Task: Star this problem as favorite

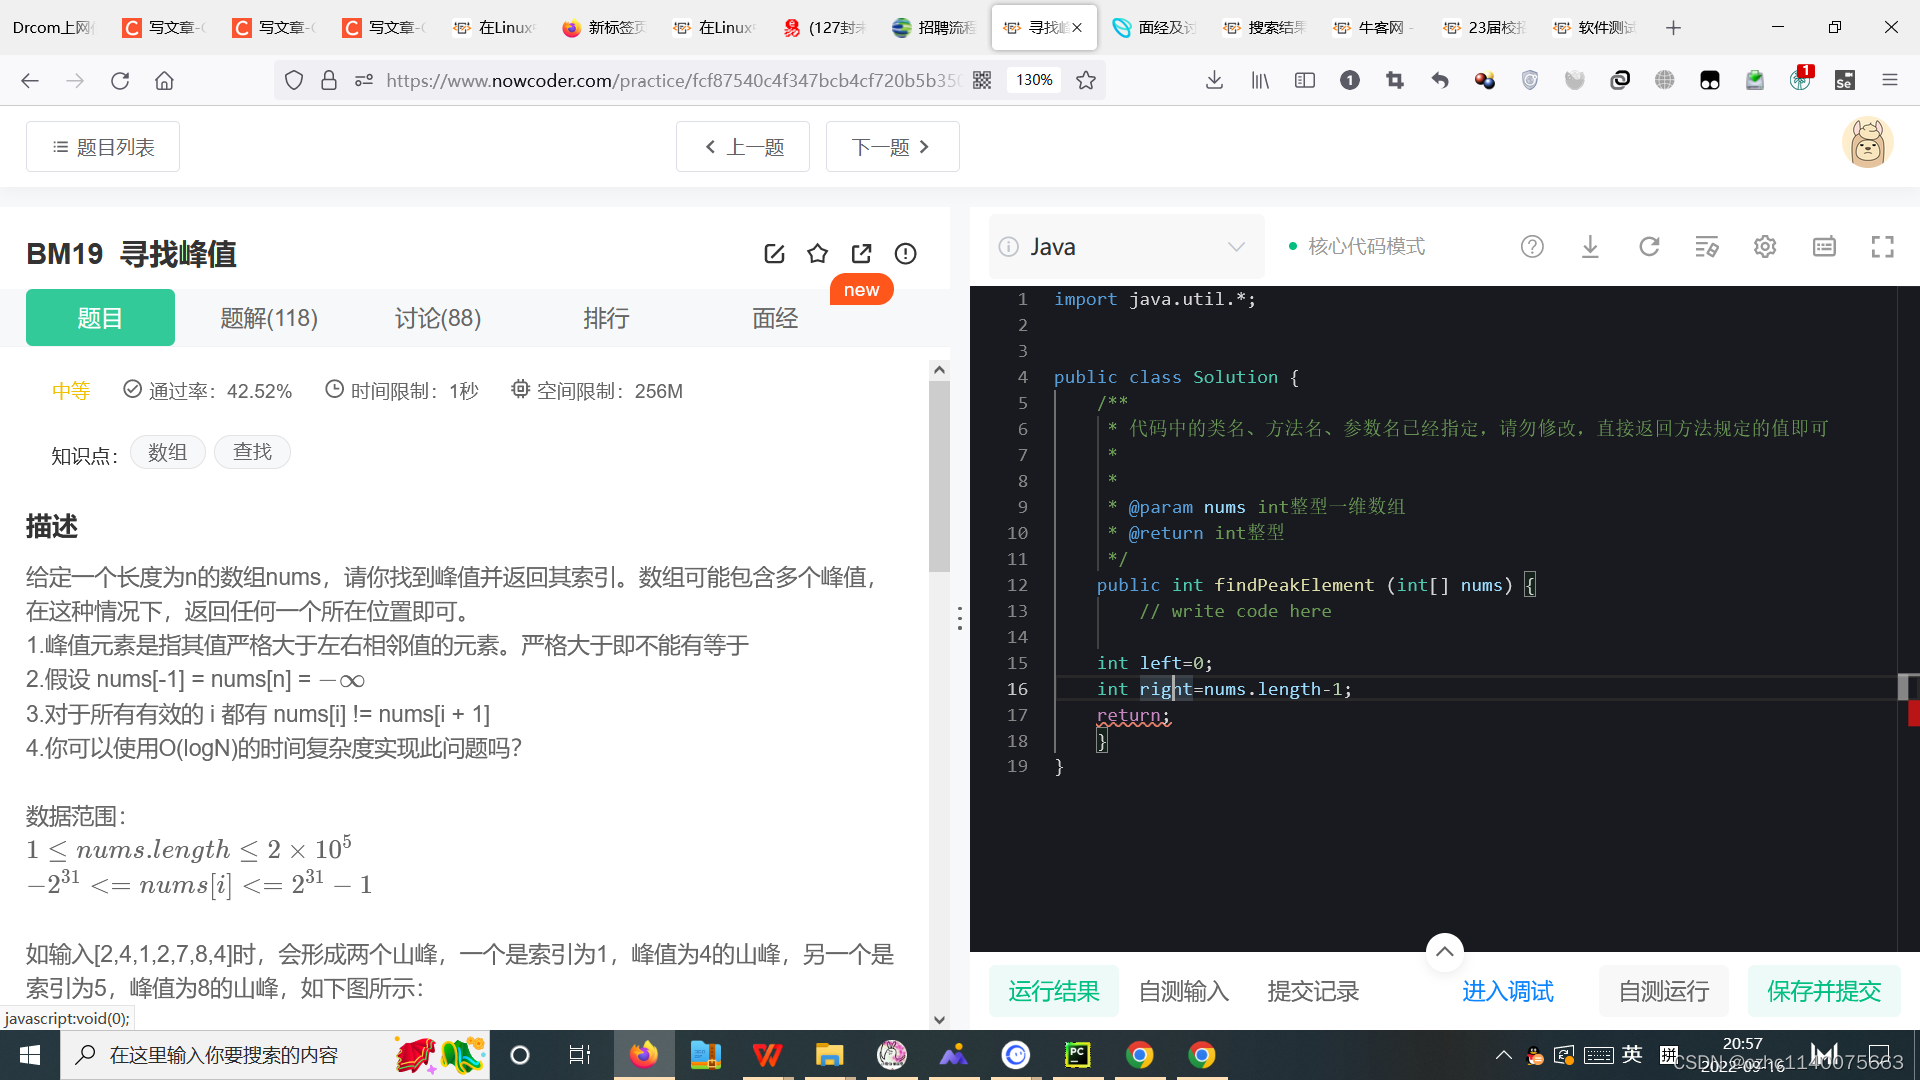Action: pos(818,253)
